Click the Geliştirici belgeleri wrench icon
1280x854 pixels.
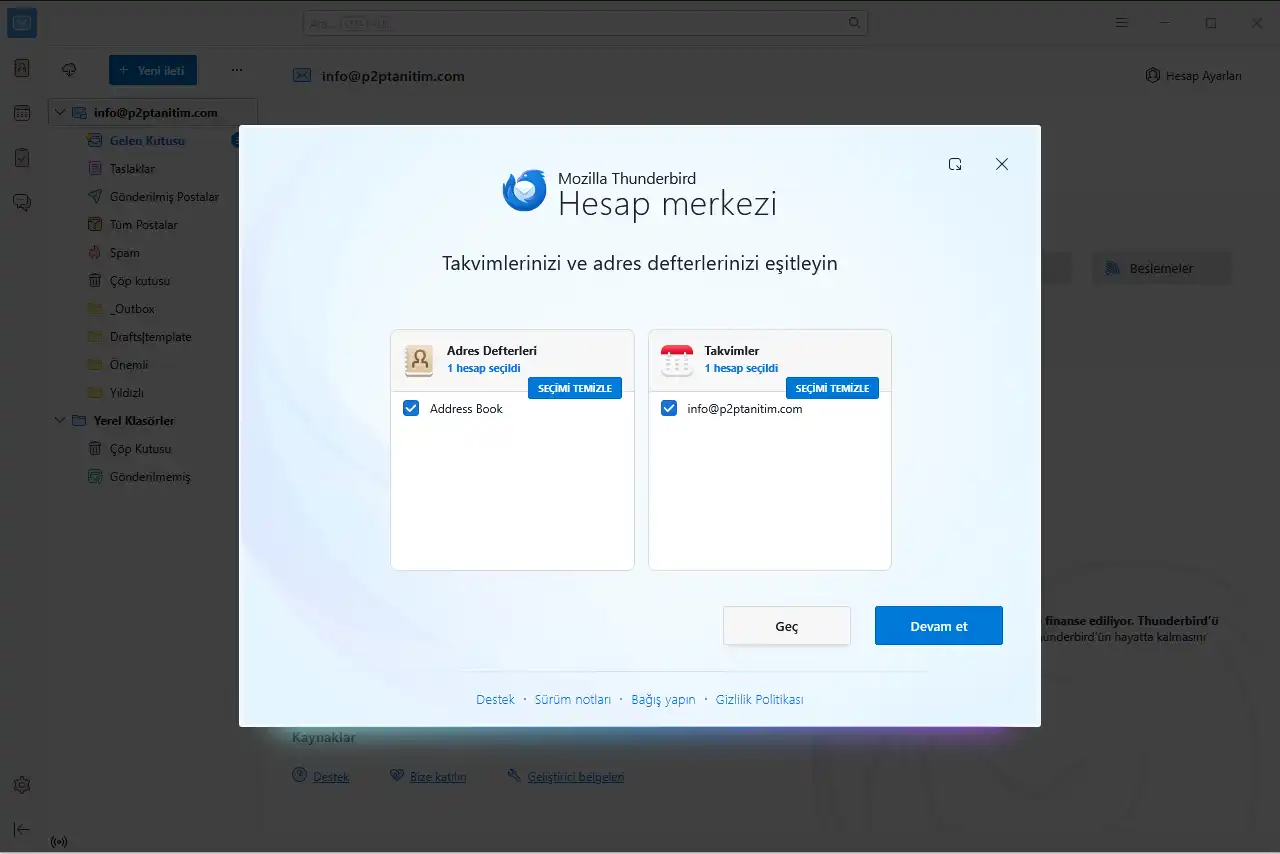(514, 776)
